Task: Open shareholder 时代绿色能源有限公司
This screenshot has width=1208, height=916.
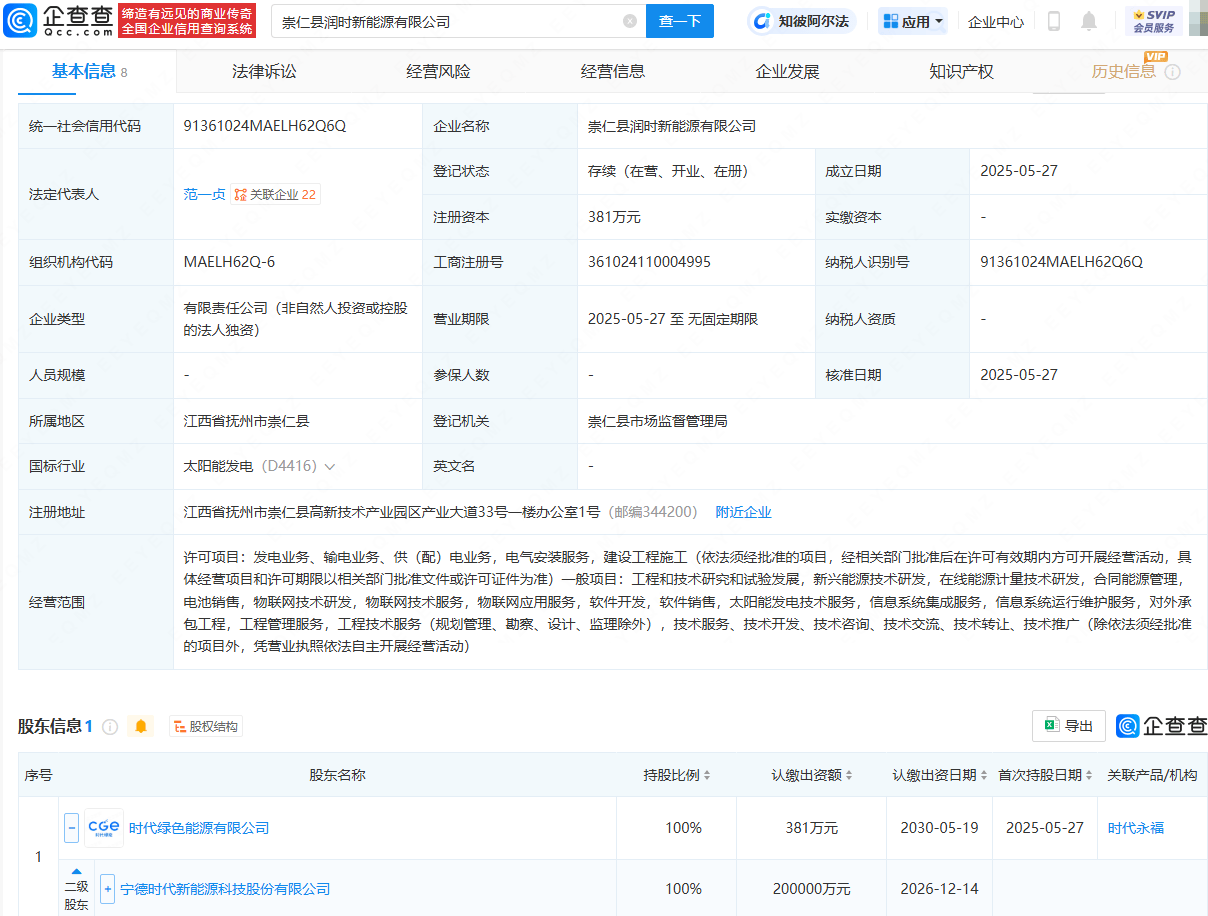Action: pos(199,828)
